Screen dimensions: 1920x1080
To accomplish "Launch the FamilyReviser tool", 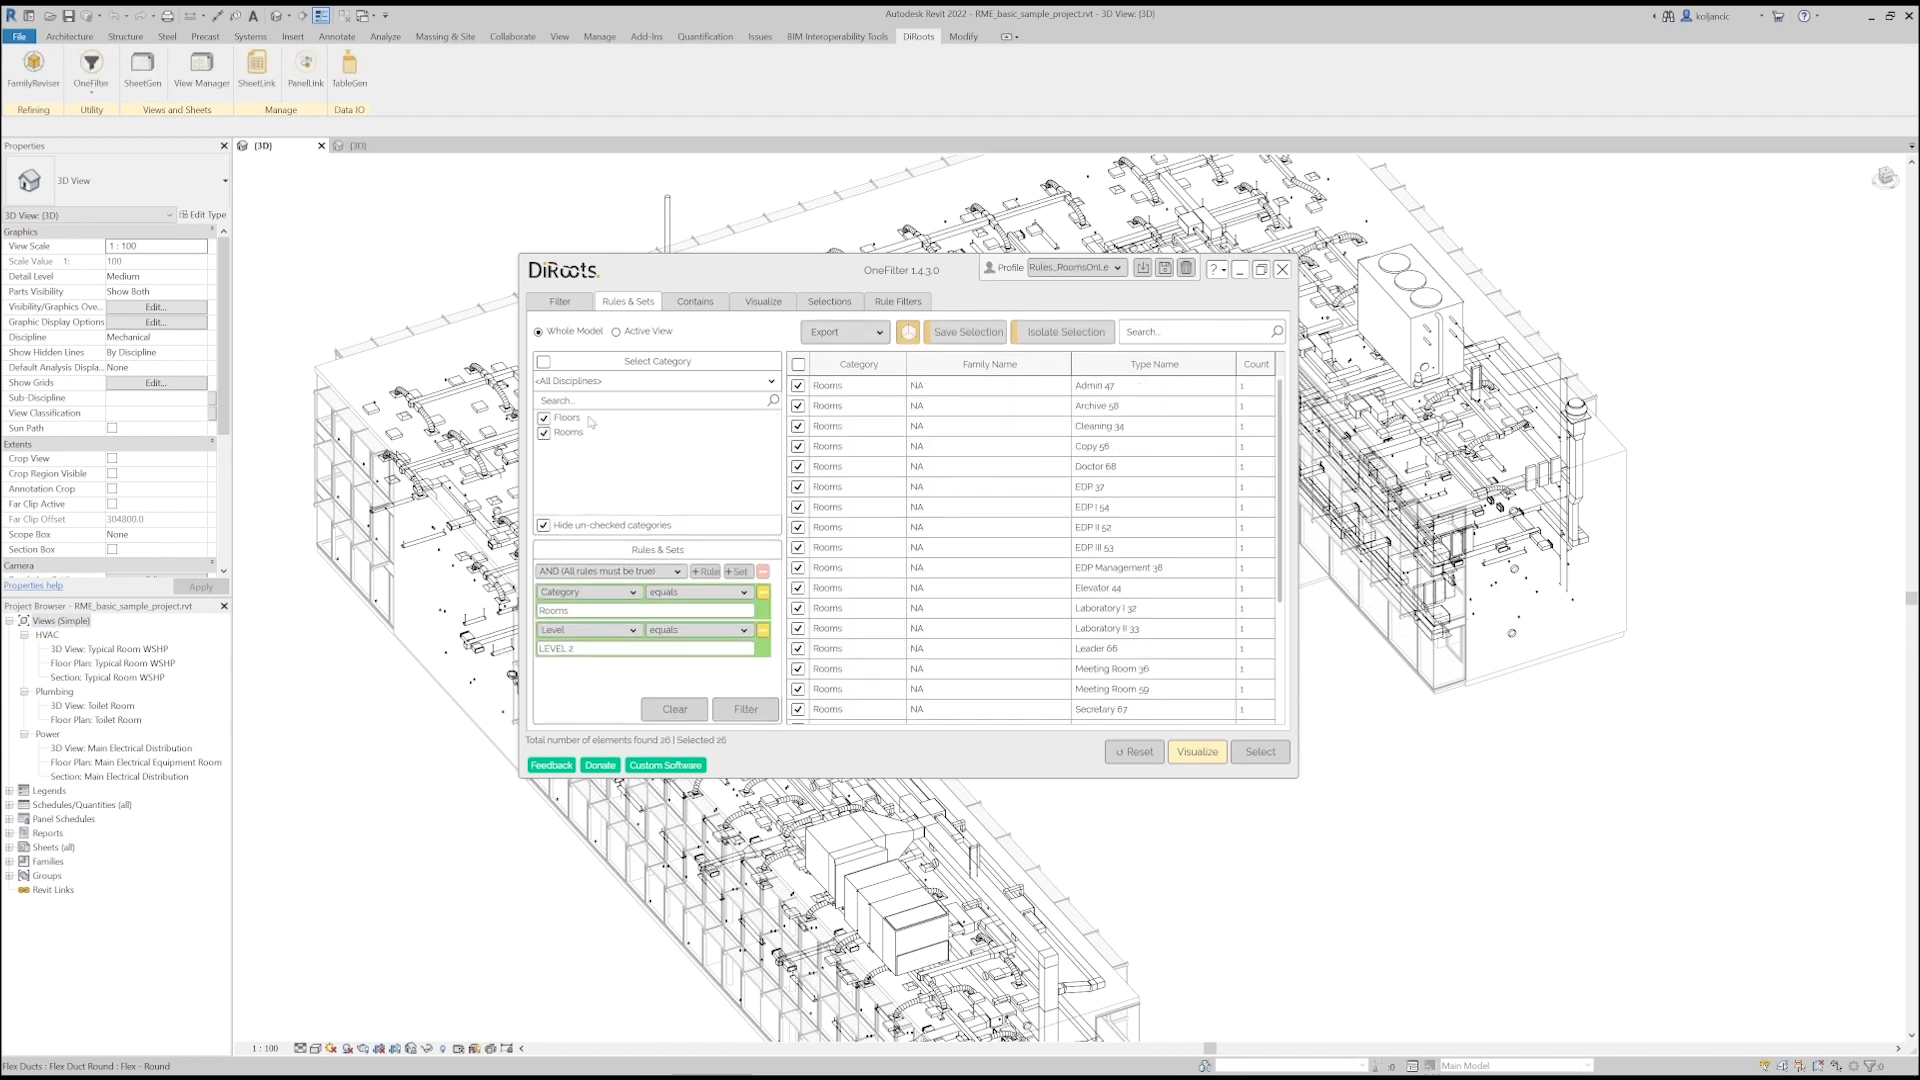I will click(33, 69).
